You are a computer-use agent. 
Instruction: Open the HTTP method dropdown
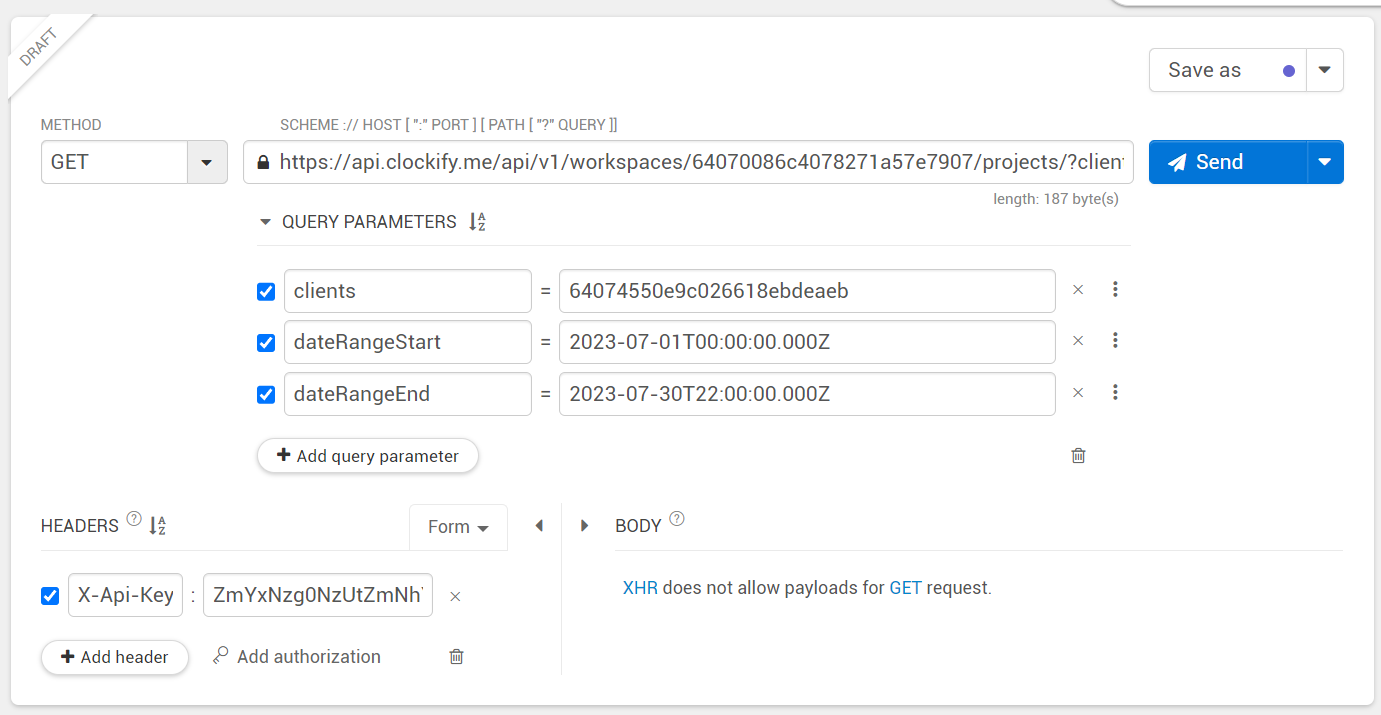point(207,161)
